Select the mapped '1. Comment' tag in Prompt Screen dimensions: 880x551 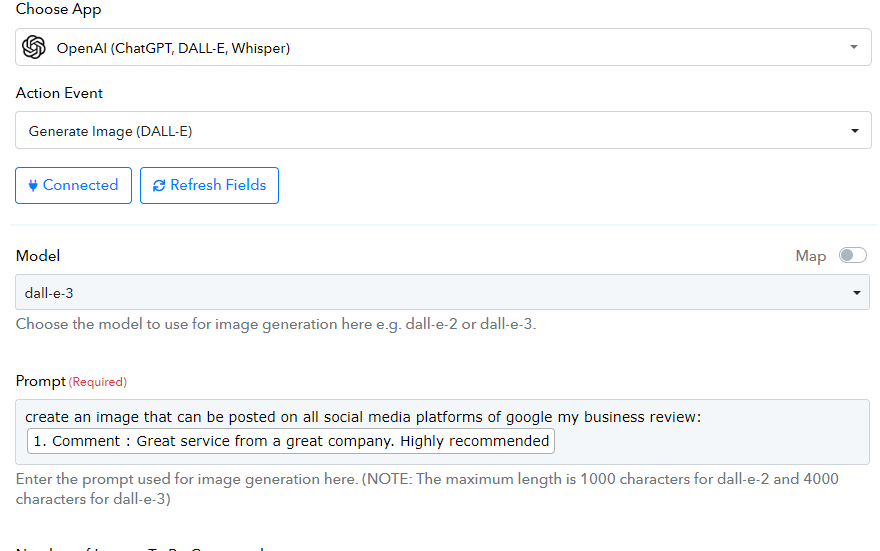pos(291,441)
